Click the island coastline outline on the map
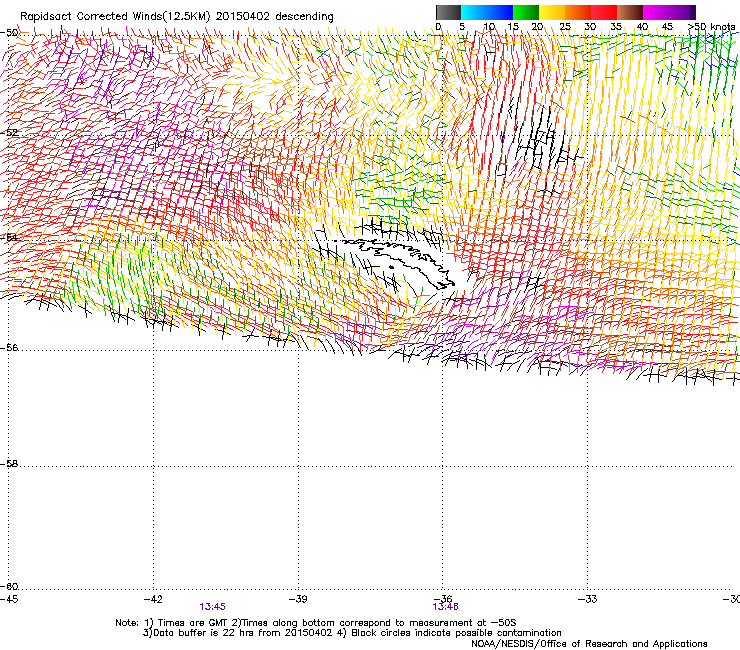Screen dimensions: 740x650 [x=399, y=263]
